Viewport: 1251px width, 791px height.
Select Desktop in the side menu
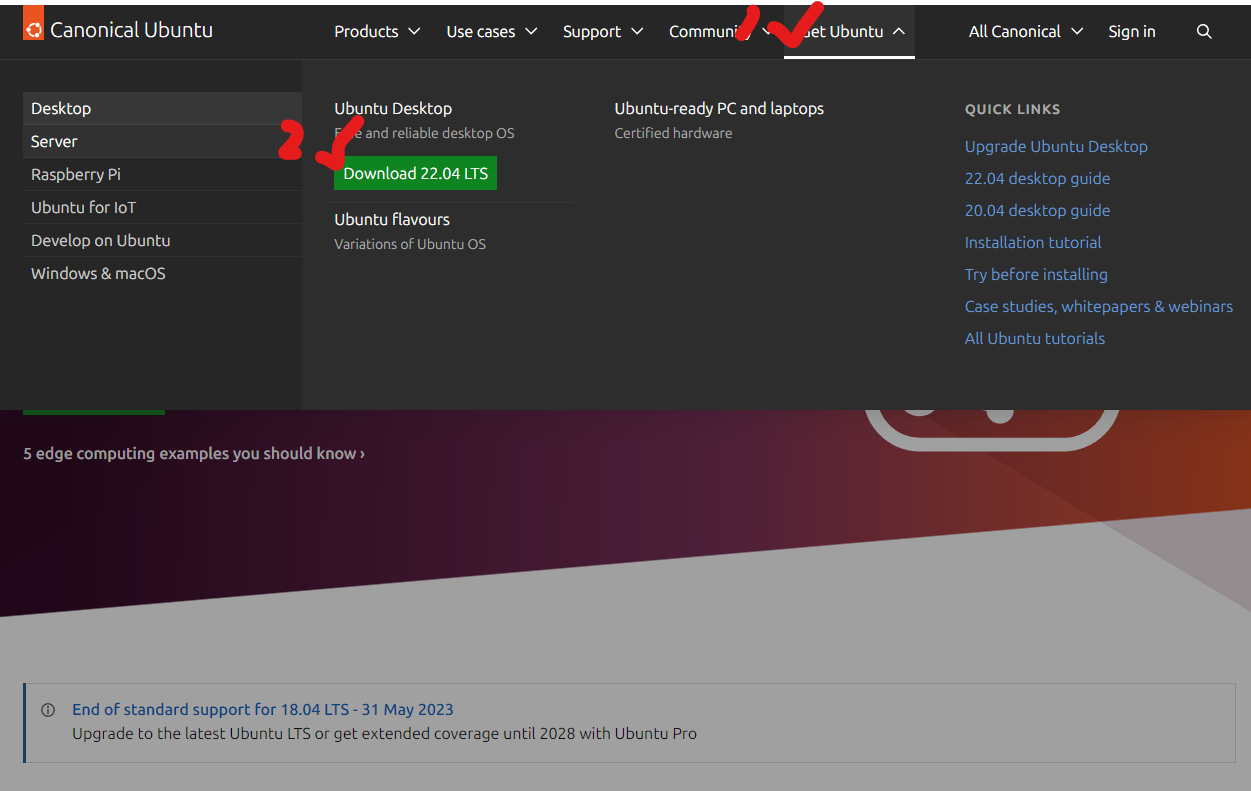pos(162,108)
